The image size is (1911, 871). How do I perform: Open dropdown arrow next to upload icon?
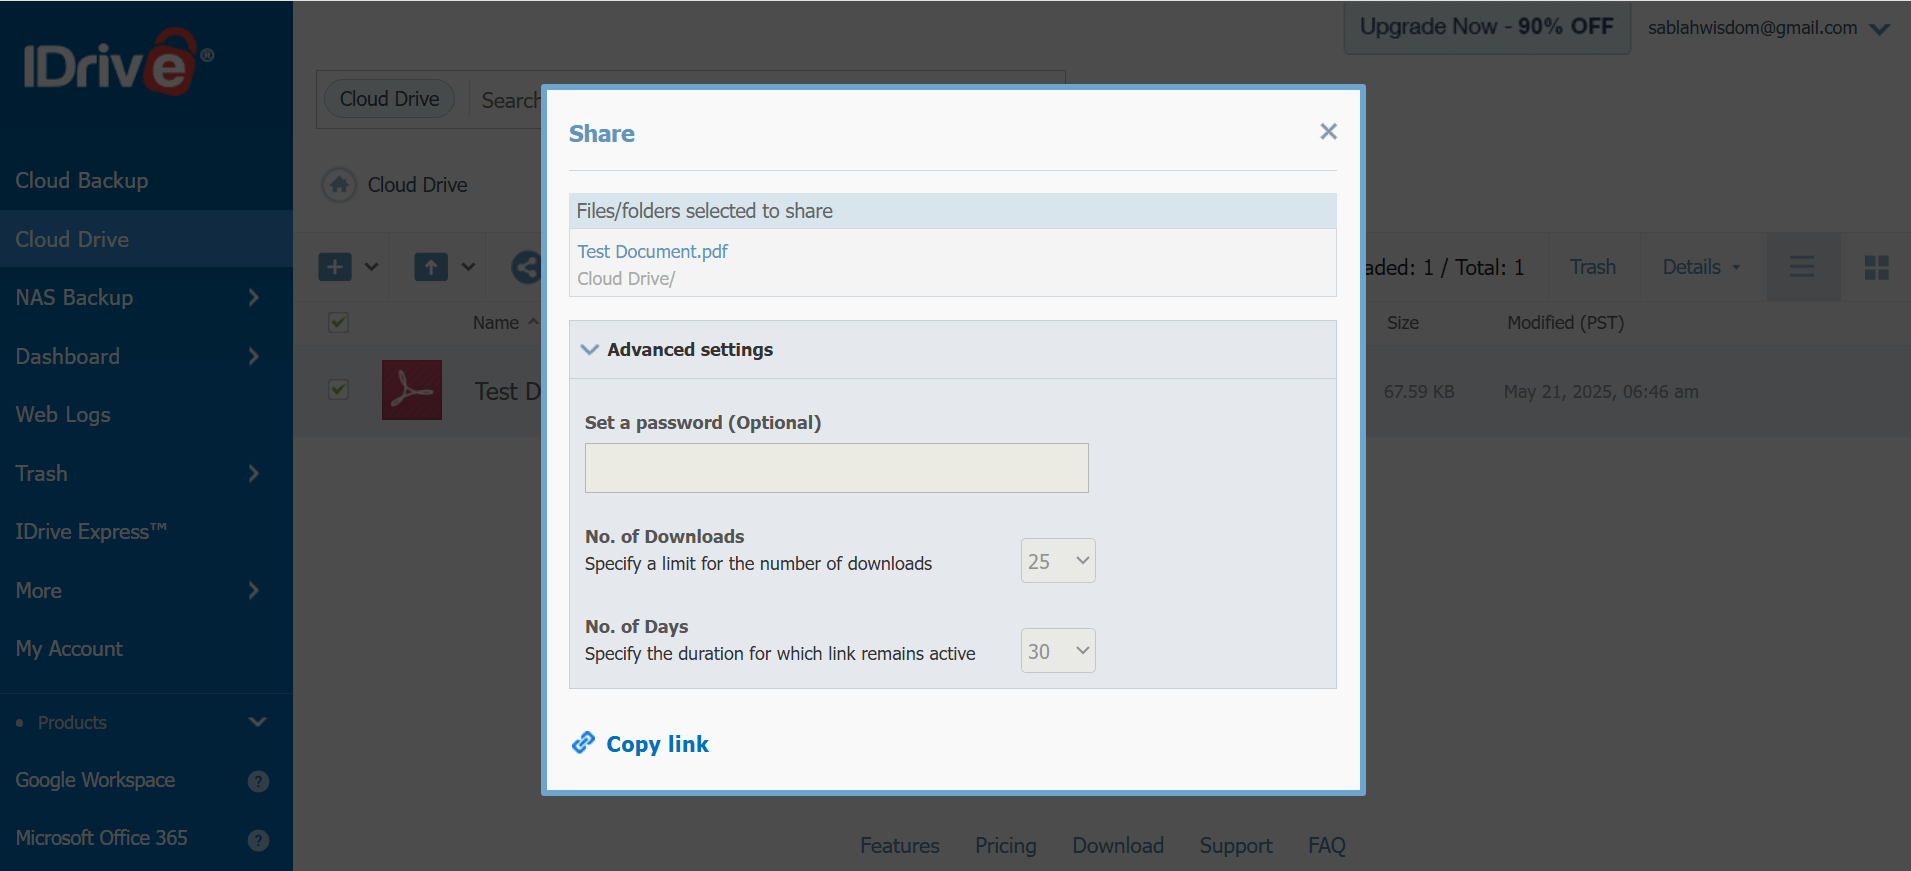pos(468,267)
